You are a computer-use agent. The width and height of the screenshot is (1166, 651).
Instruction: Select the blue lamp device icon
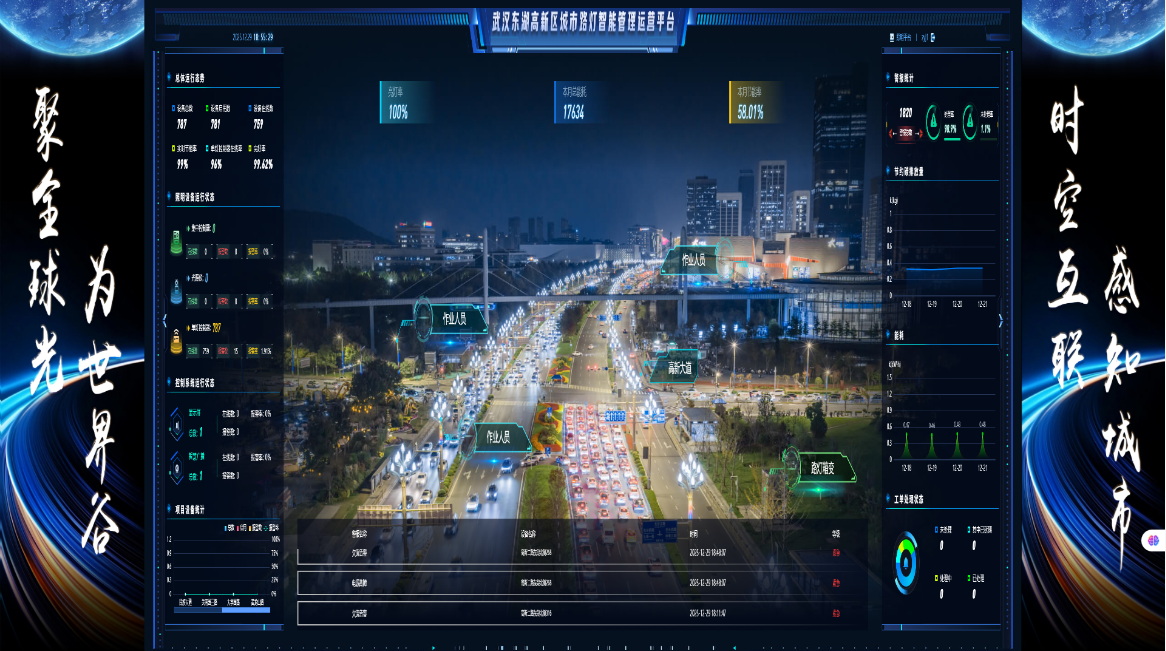coord(176,291)
